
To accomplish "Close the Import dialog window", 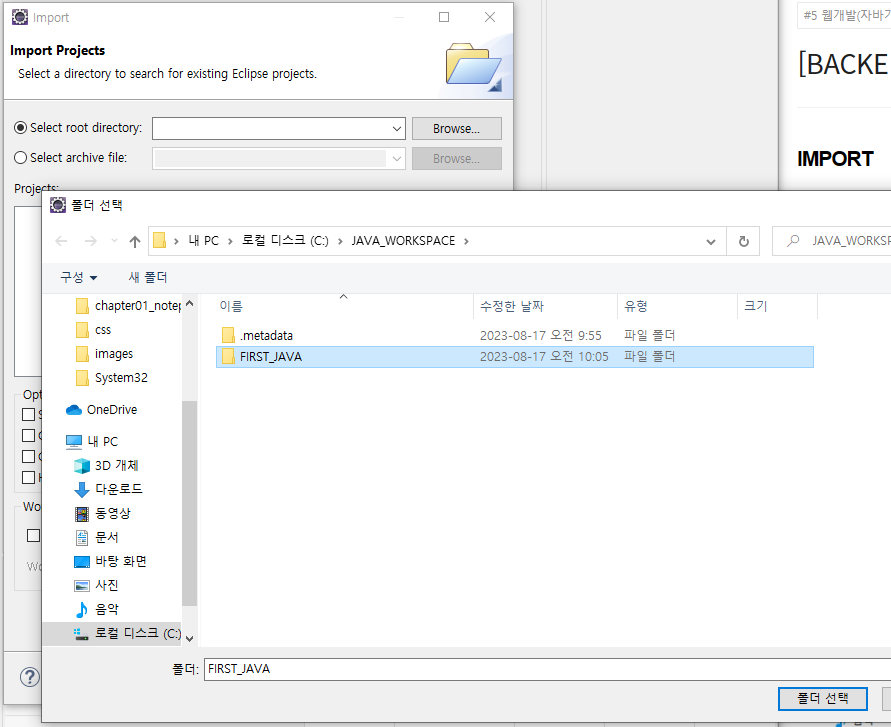I will (490, 17).
